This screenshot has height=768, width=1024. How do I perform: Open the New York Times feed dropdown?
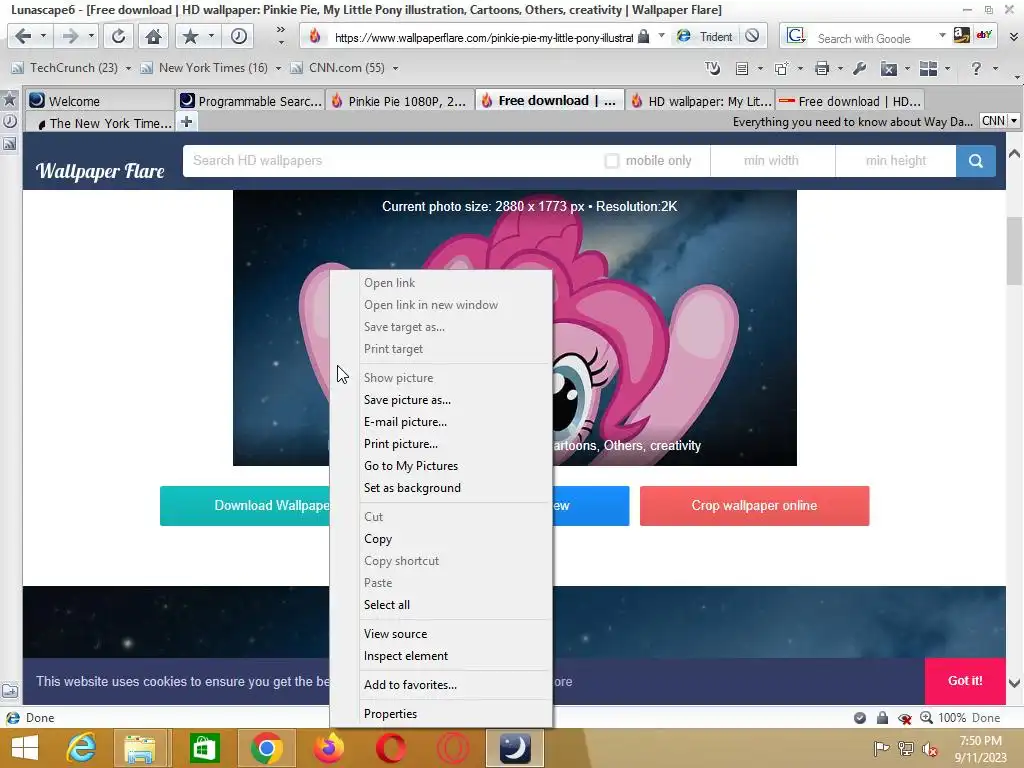(278, 68)
